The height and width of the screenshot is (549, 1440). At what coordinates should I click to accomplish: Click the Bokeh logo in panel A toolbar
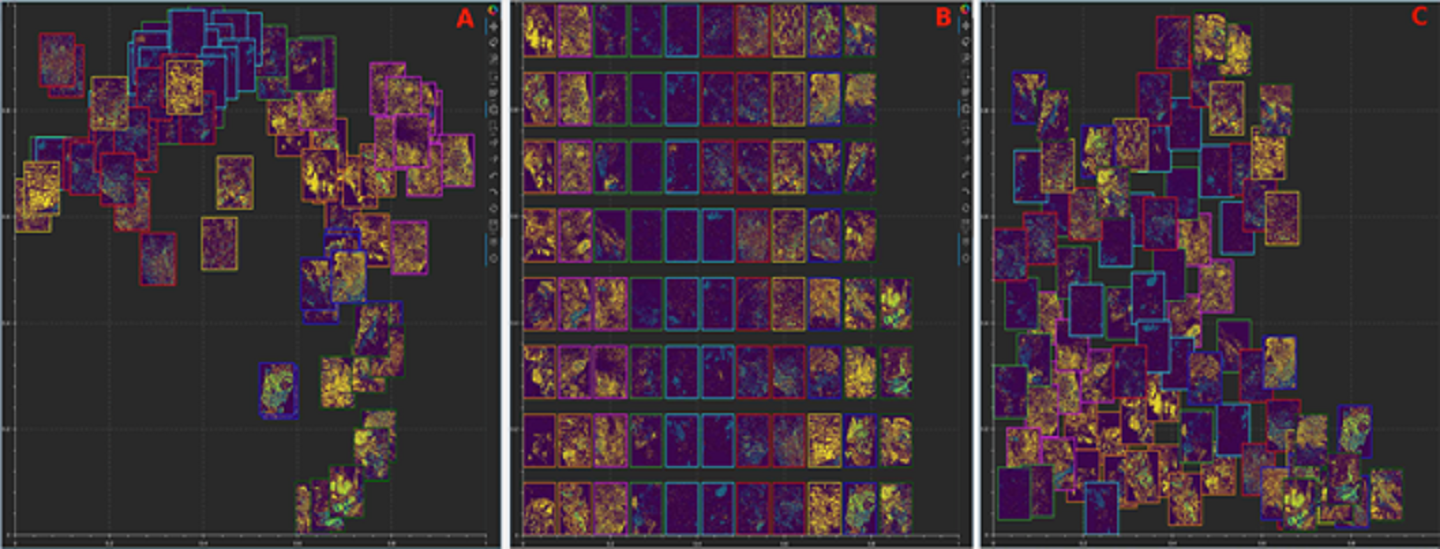pos(493,10)
